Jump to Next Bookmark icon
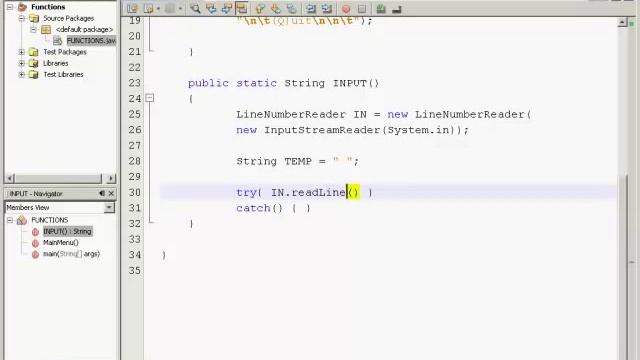This screenshot has width=640, height=360. [276, 9]
